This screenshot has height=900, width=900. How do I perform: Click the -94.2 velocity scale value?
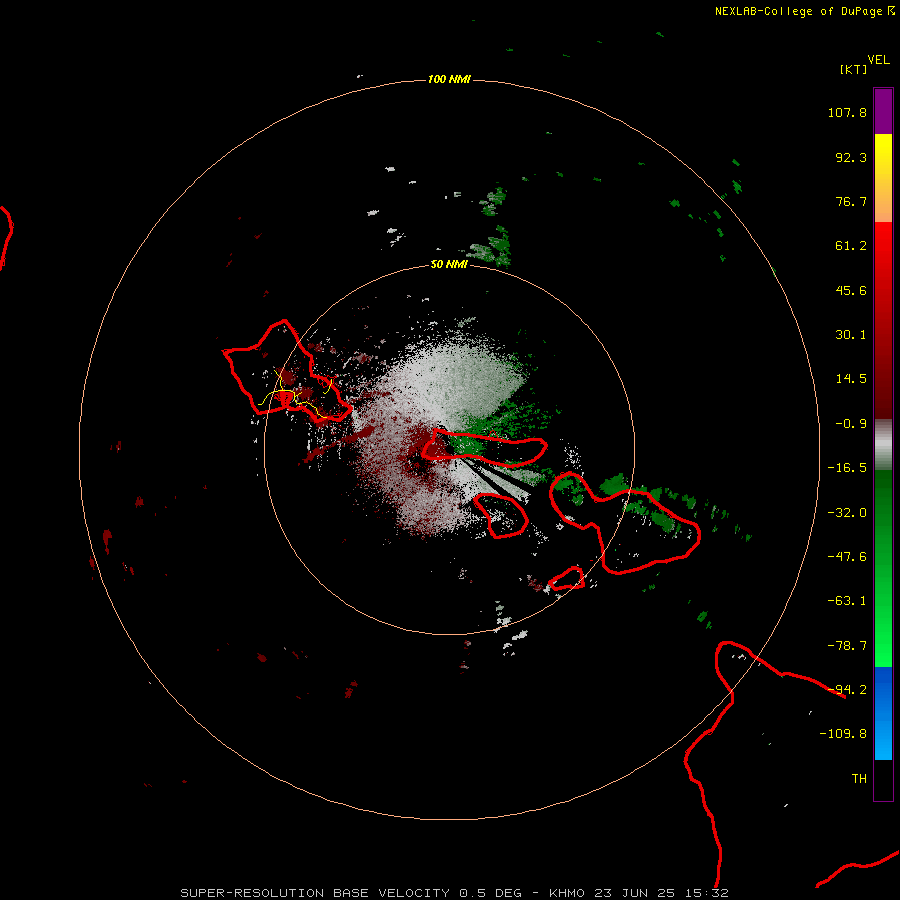coord(847,689)
